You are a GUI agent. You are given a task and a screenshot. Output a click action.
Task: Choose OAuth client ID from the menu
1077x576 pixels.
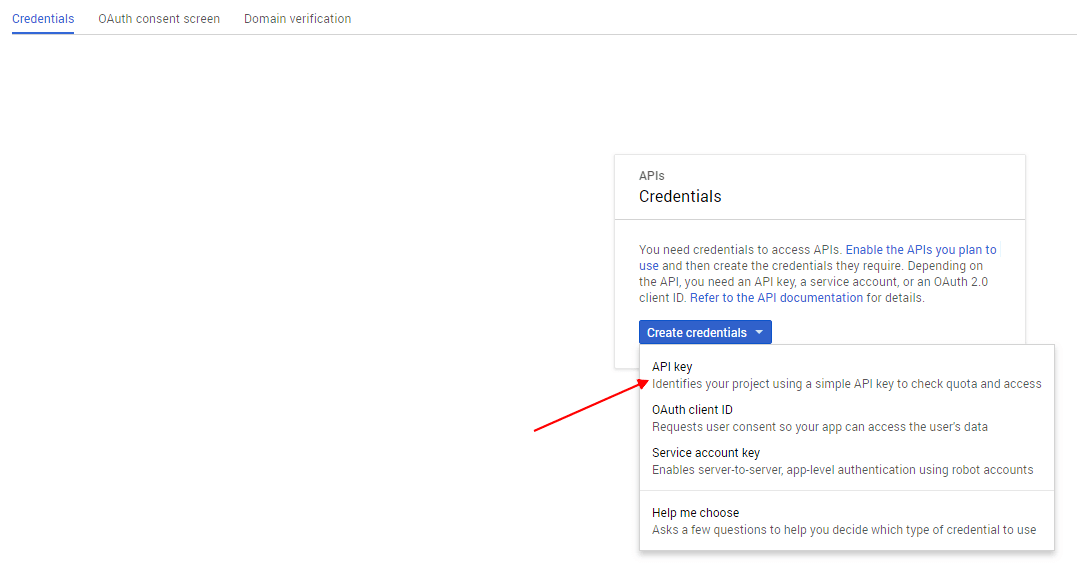[846, 418]
